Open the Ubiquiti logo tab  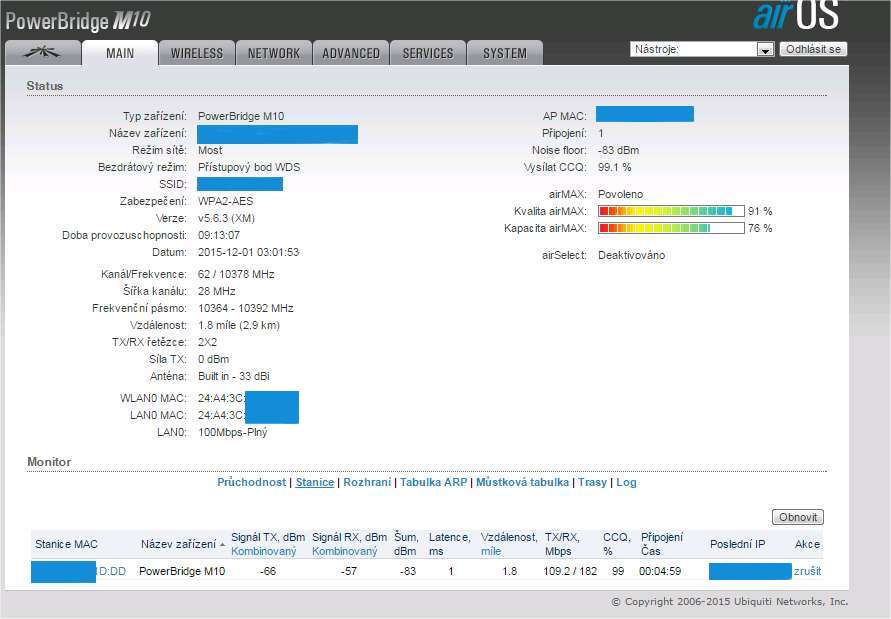point(43,53)
